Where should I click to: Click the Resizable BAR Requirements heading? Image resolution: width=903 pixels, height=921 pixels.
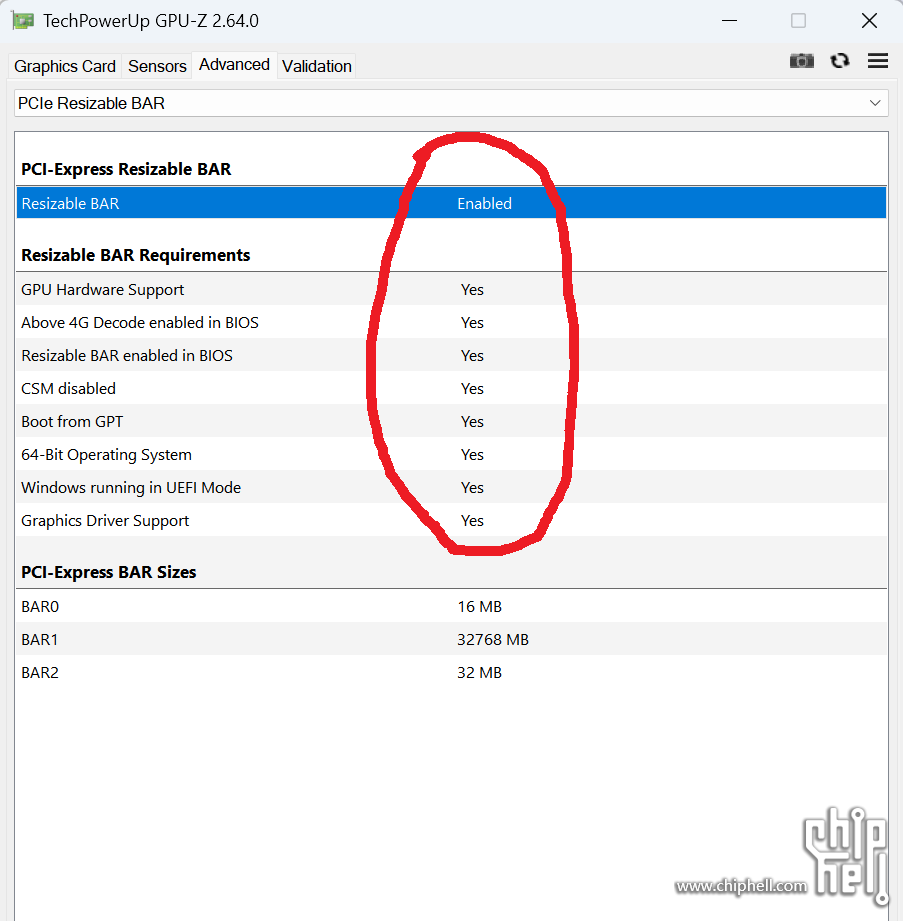pyautogui.click(x=136, y=255)
